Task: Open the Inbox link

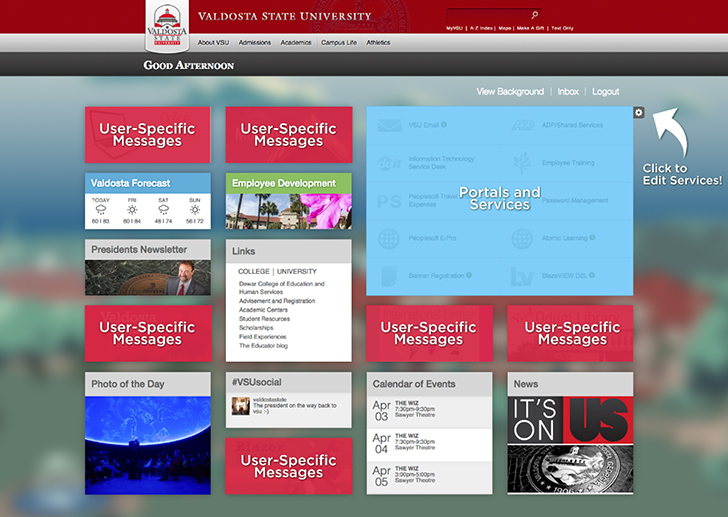Action: click(x=568, y=91)
